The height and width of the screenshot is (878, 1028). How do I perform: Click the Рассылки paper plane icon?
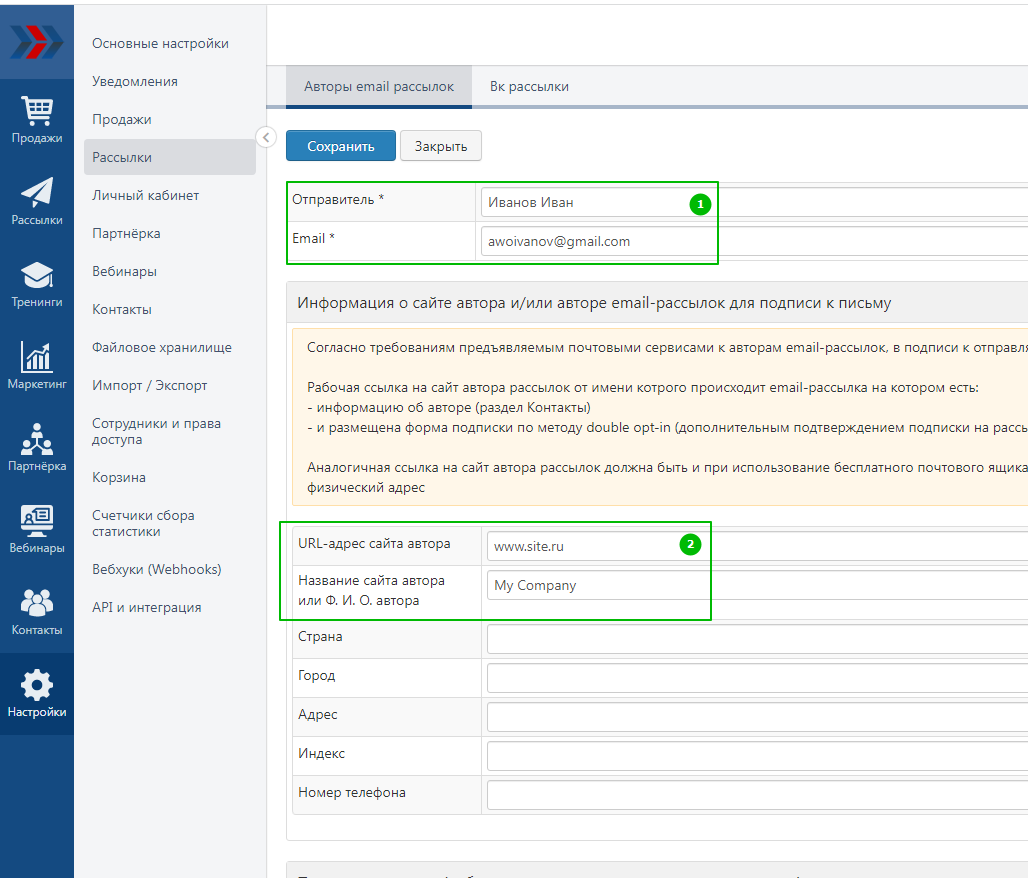tap(37, 192)
